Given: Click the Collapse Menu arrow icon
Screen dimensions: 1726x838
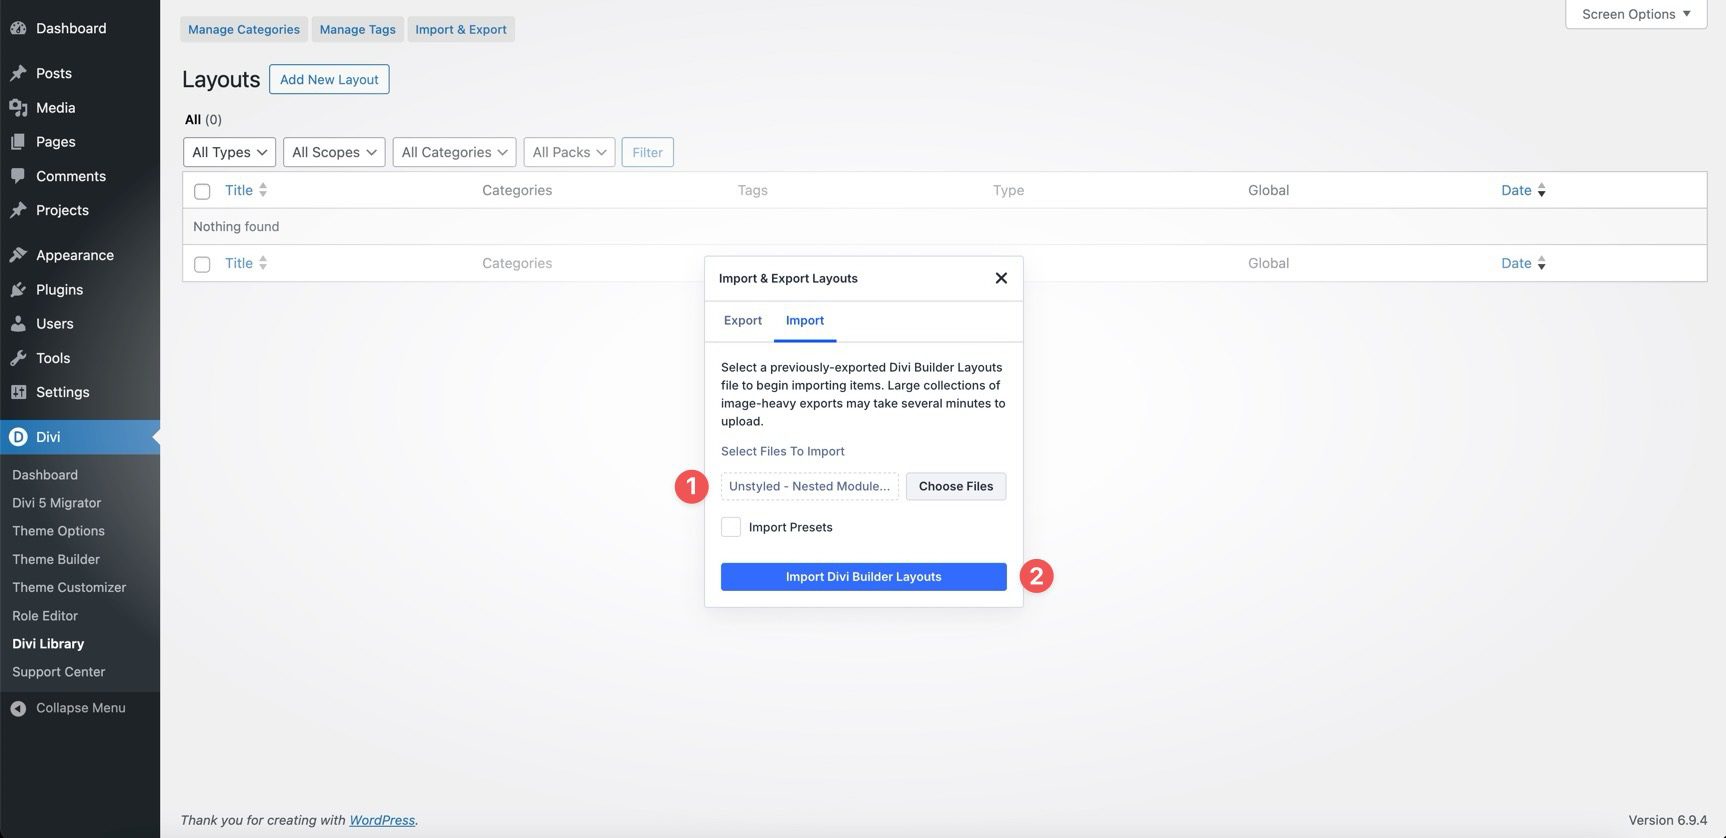Looking at the screenshot, I should (x=18, y=708).
